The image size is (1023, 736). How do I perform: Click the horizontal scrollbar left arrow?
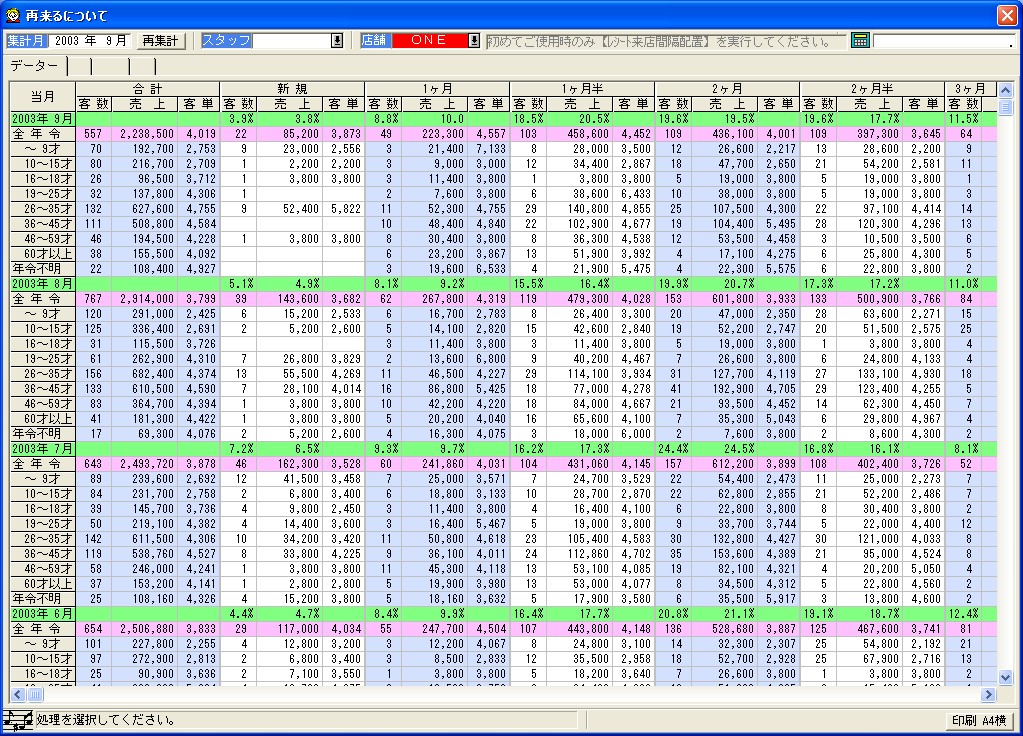pyautogui.click(x=18, y=694)
